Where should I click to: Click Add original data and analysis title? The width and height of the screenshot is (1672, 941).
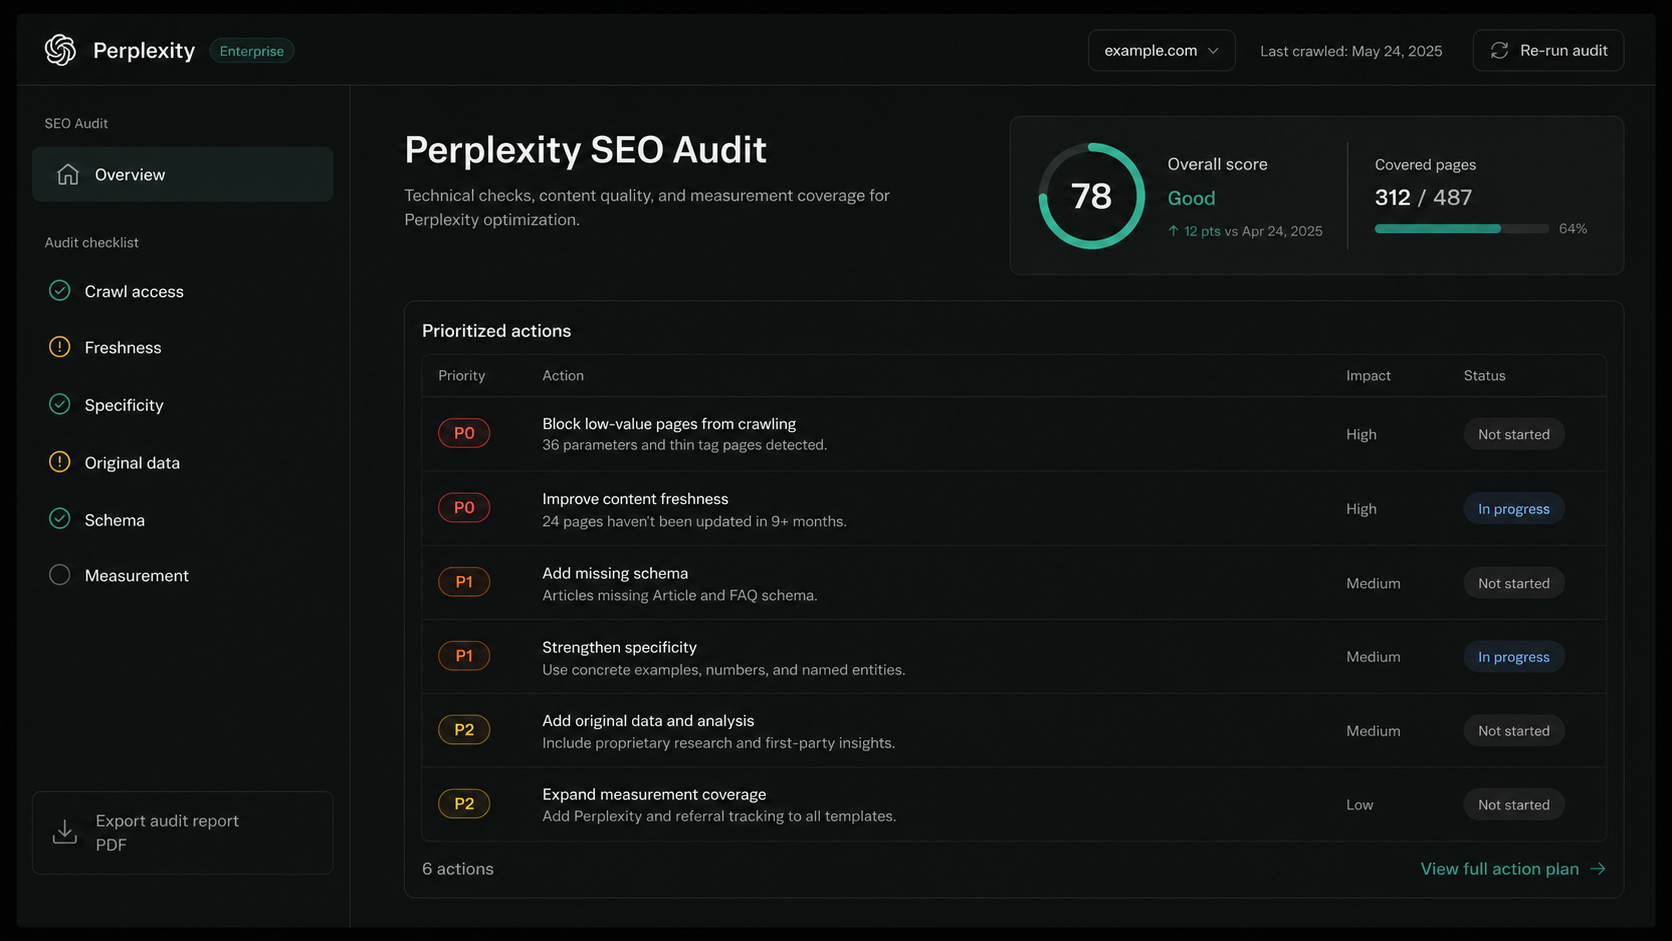tap(648, 721)
